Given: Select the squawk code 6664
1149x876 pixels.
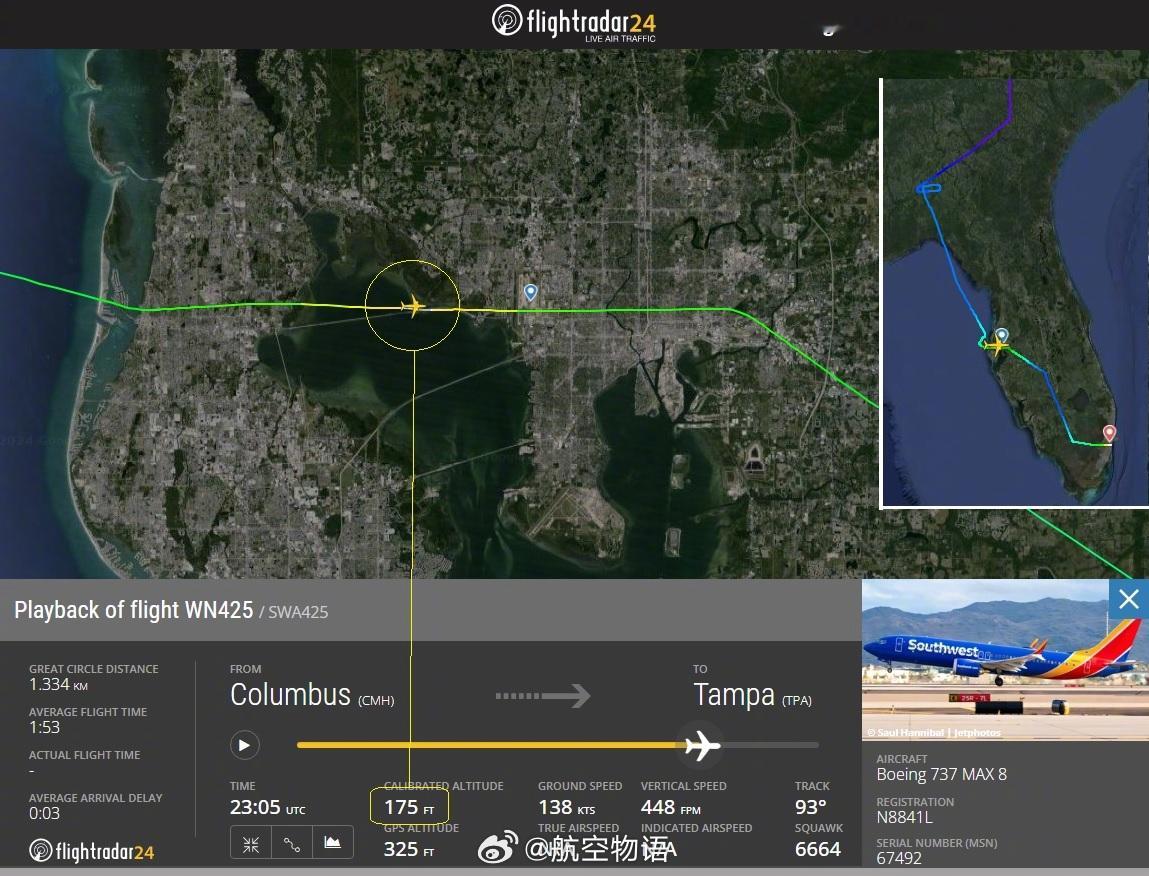Looking at the screenshot, I should point(818,849).
